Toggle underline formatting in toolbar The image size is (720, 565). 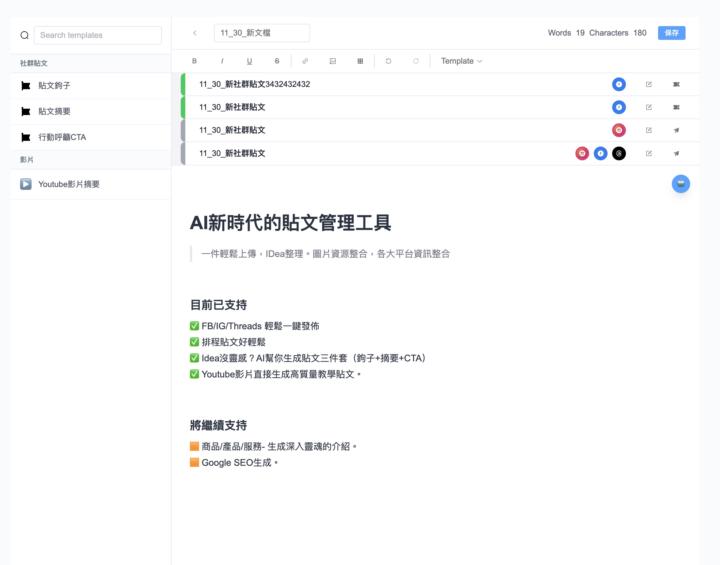(249, 61)
